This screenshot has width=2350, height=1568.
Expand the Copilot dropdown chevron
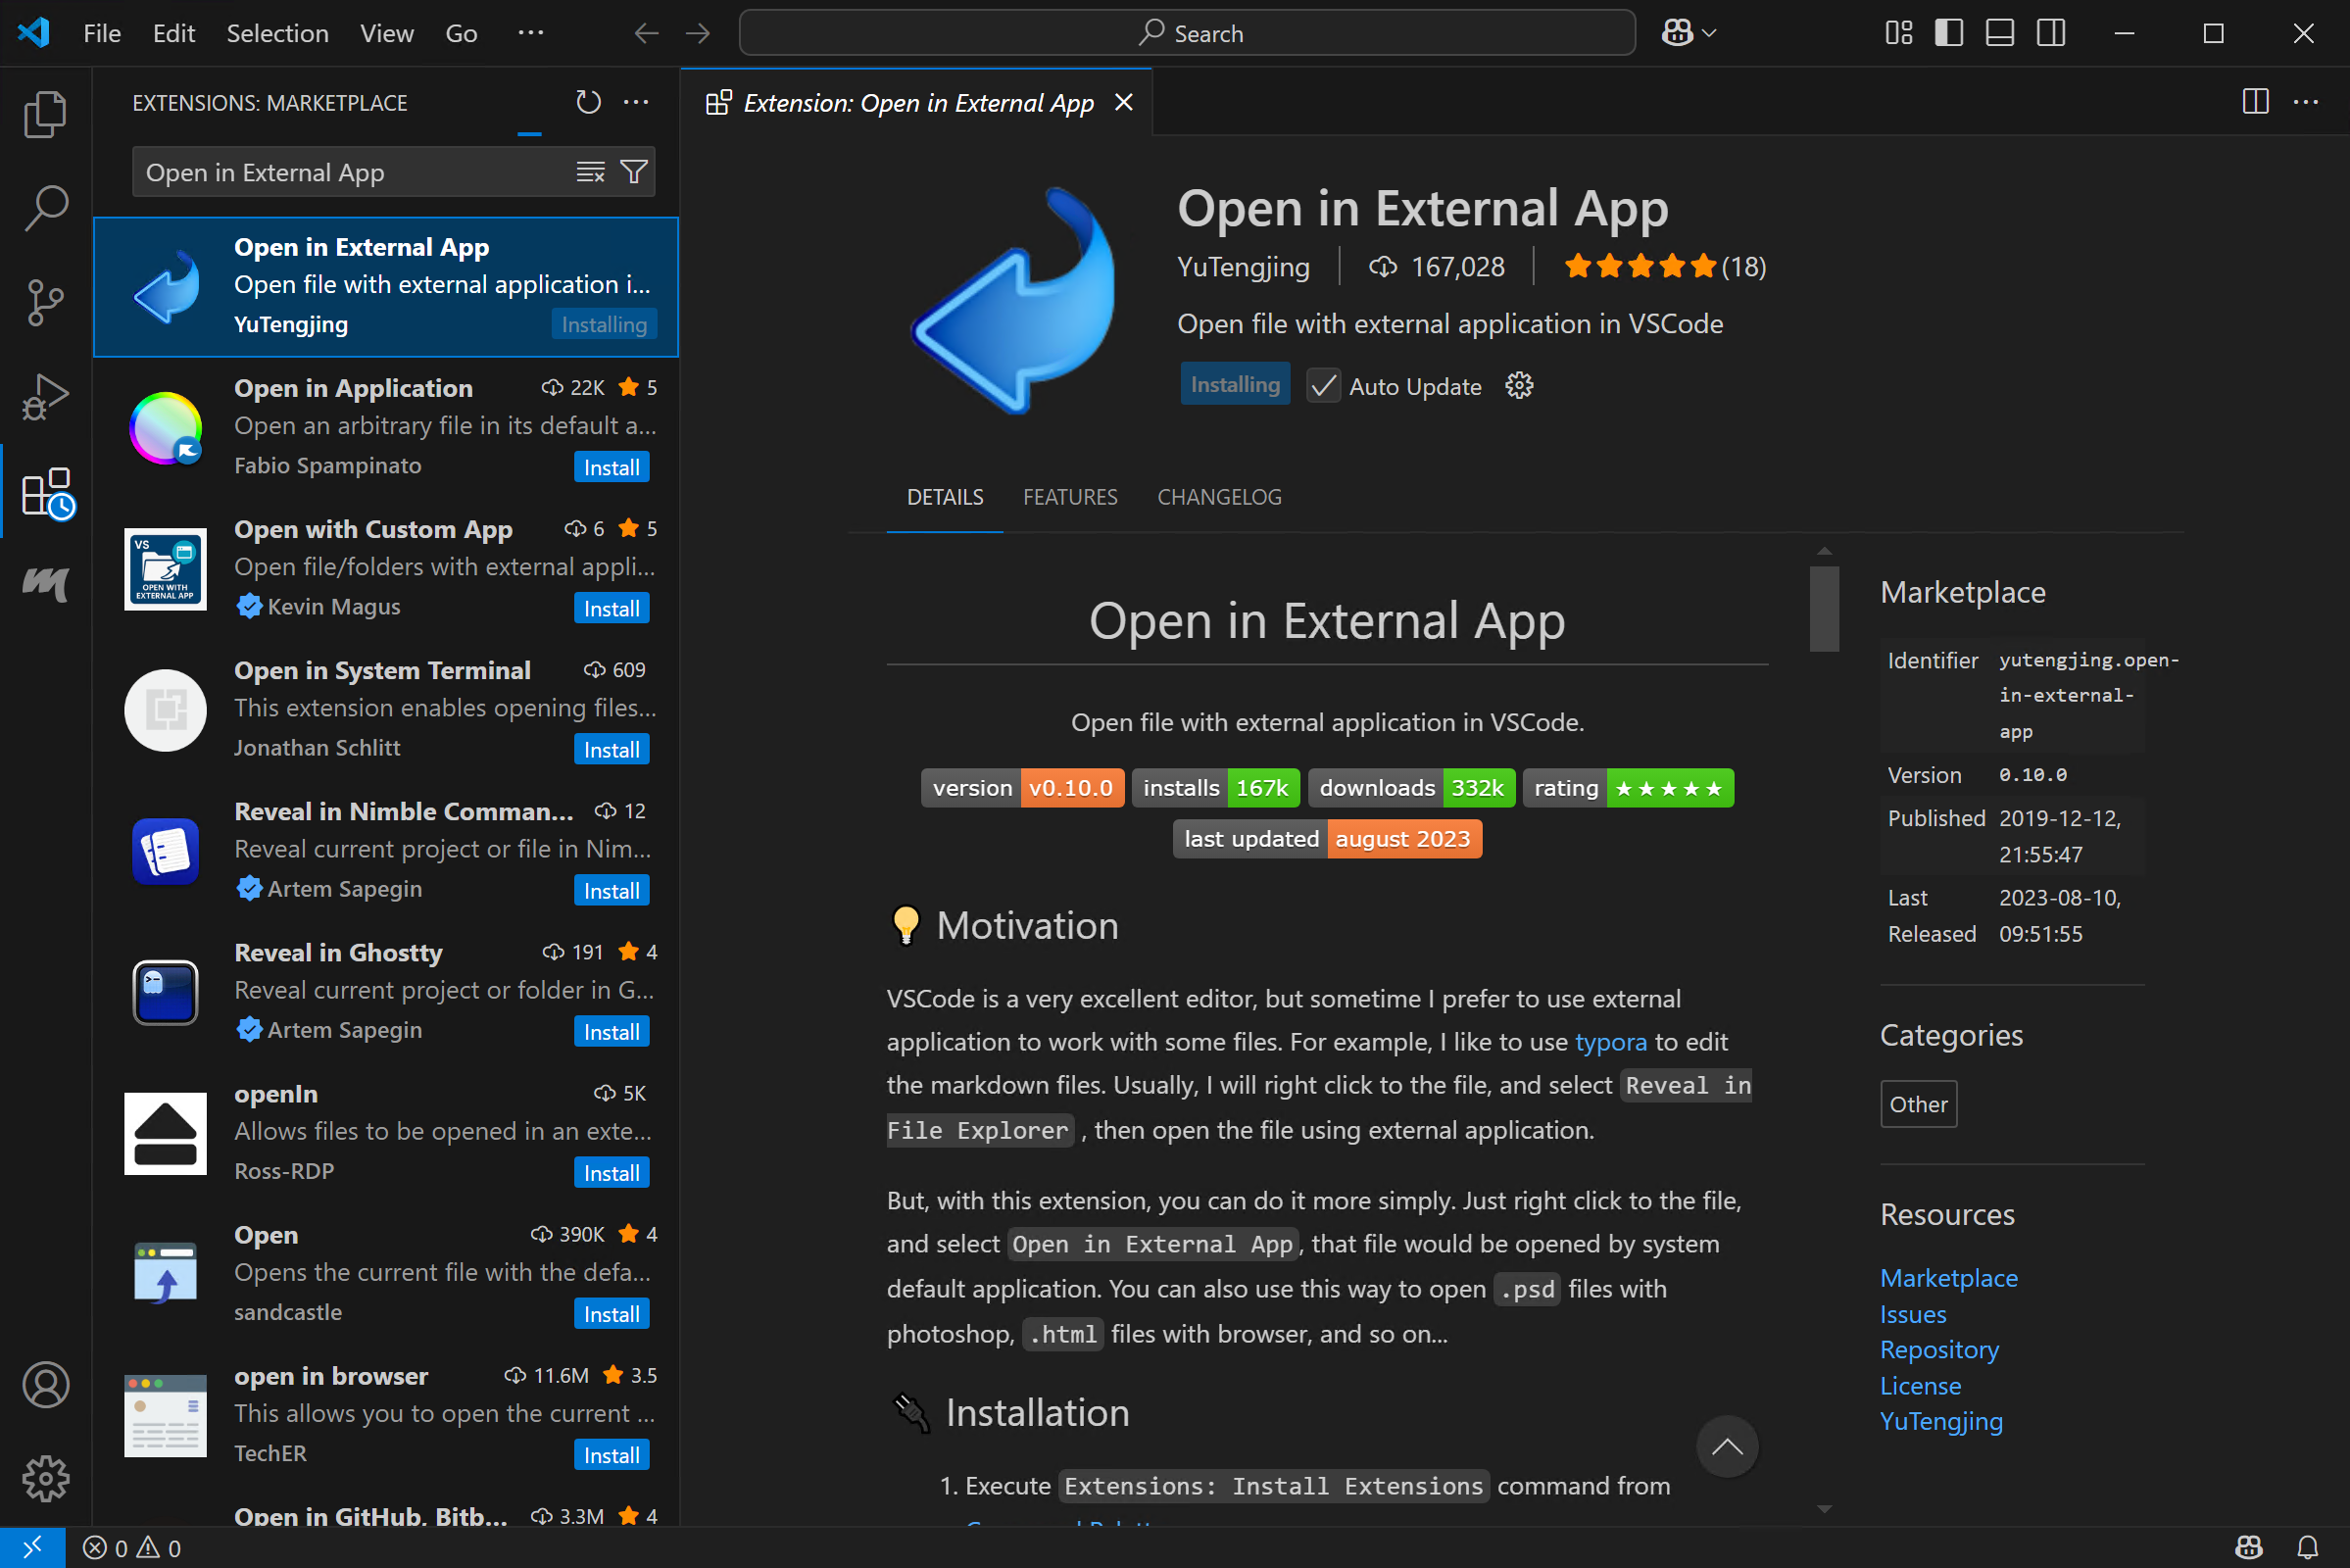(x=1709, y=33)
